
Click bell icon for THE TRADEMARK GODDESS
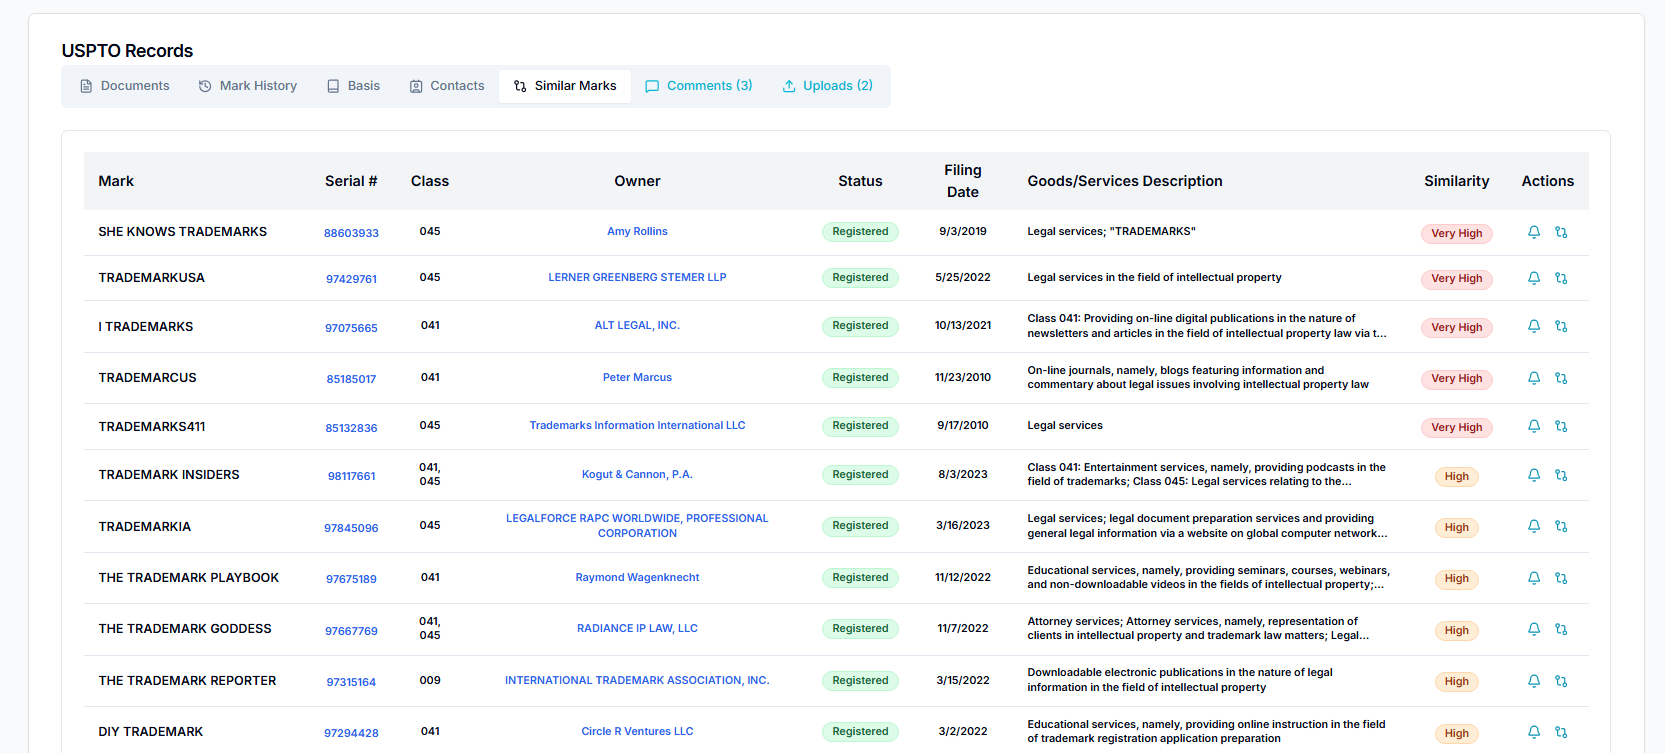[x=1534, y=629]
